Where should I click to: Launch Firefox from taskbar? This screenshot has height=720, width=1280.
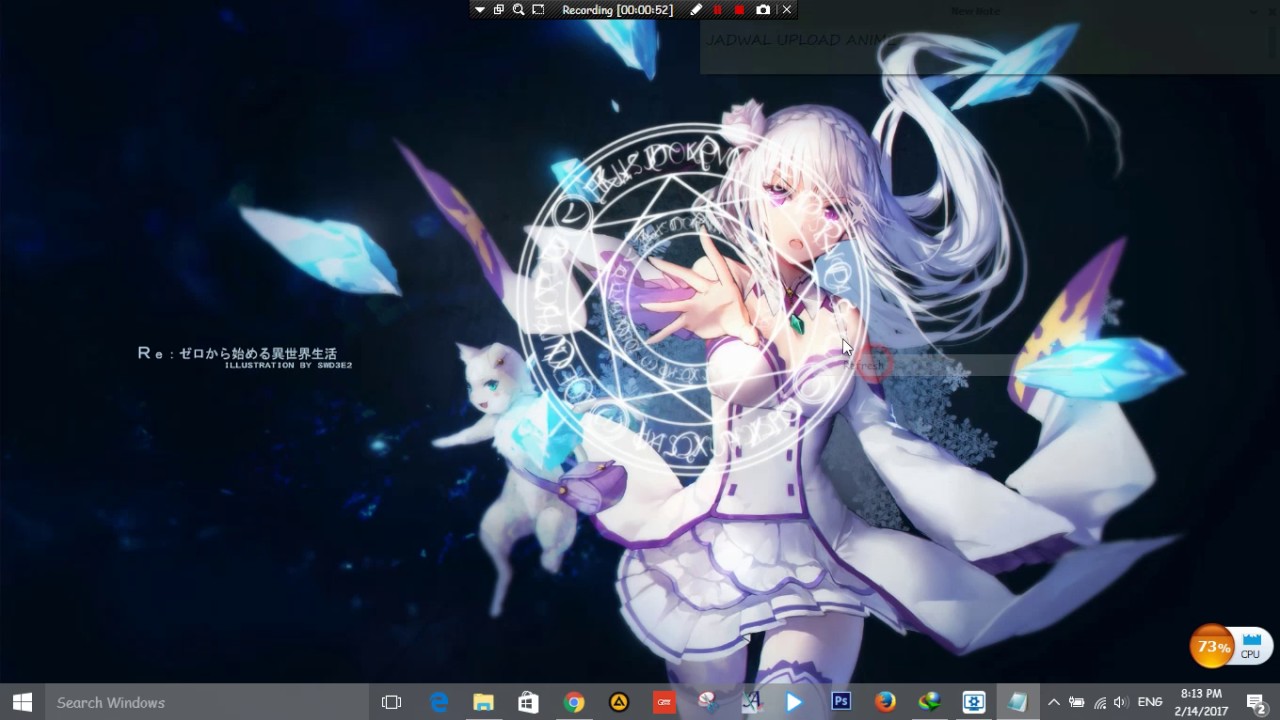(885, 702)
